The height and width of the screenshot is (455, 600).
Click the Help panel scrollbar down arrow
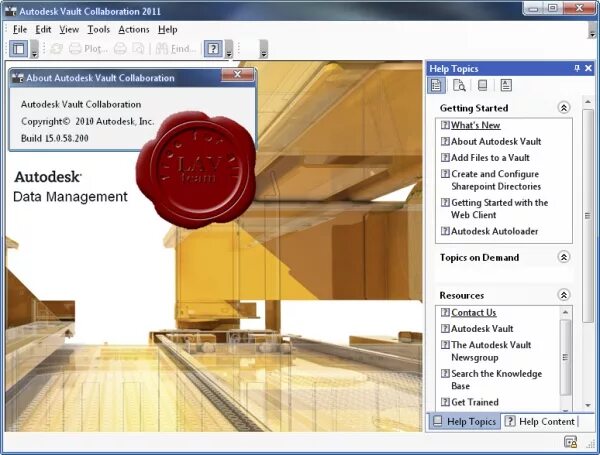pyautogui.click(x=588, y=405)
